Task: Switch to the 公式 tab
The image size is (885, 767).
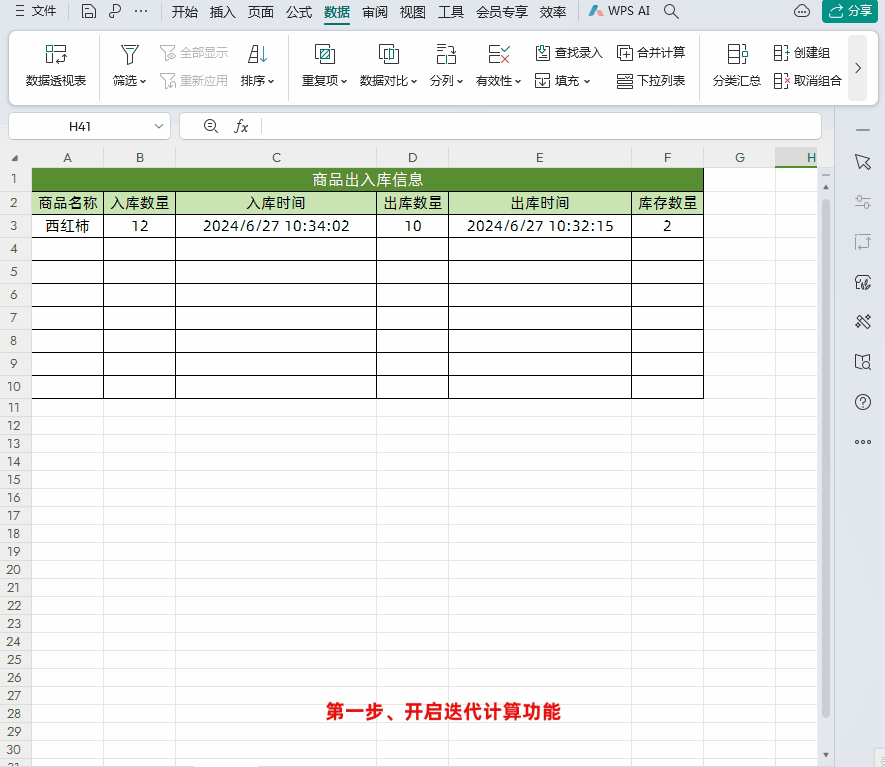Action: coord(299,12)
